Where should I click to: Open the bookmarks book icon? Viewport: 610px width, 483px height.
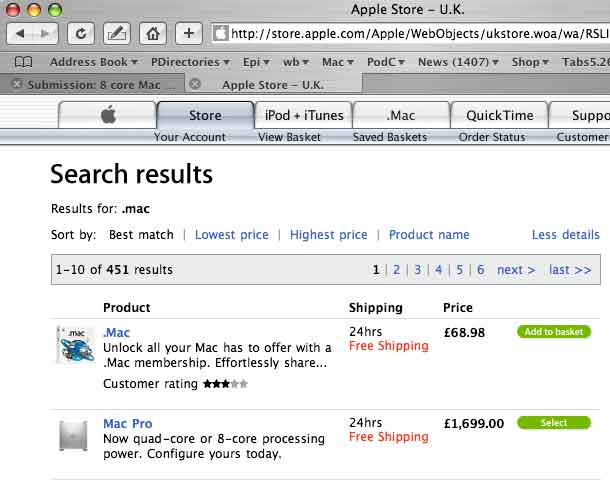(x=22, y=62)
